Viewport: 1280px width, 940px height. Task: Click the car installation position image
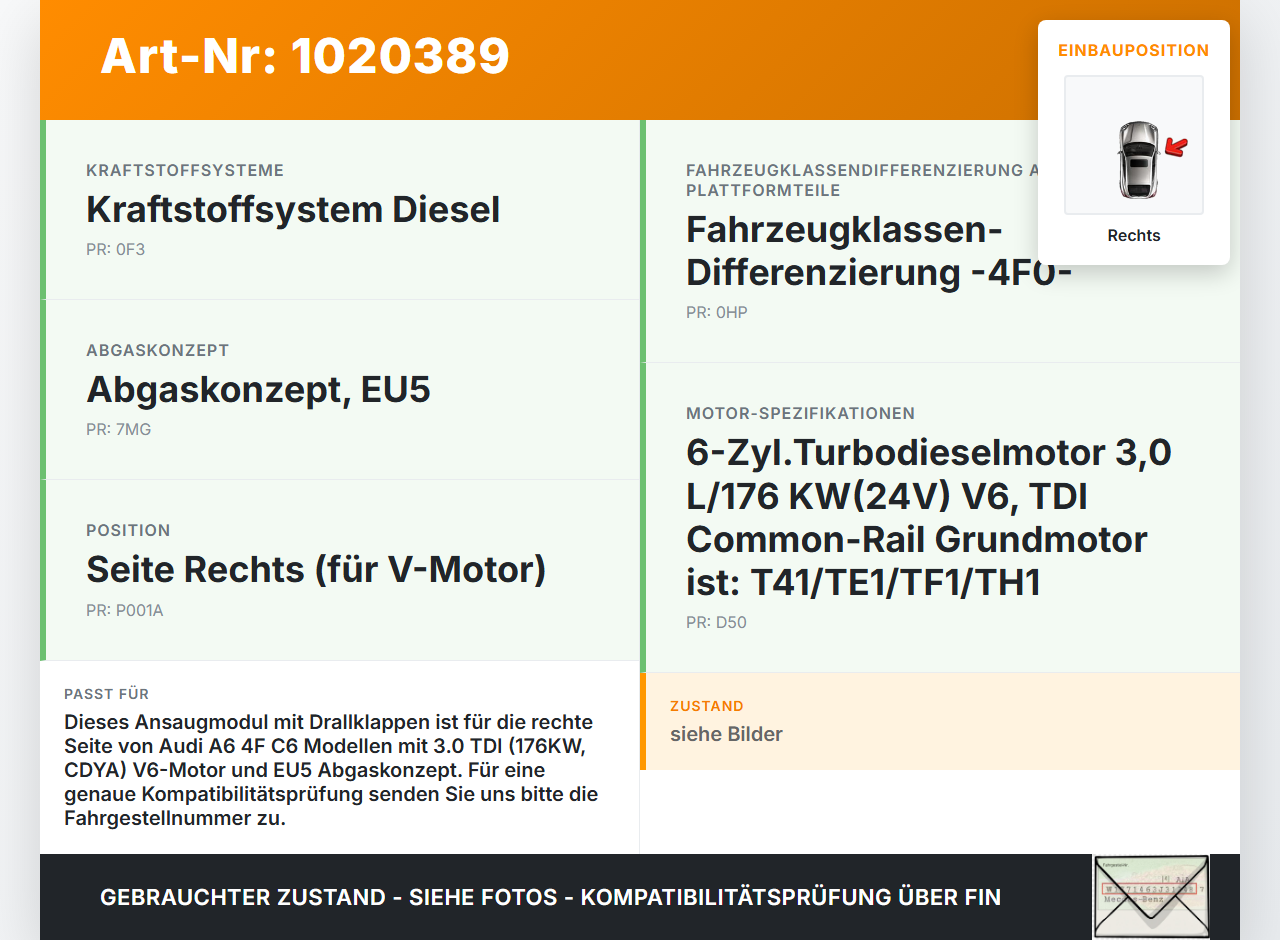click(x=1134, y=145)
